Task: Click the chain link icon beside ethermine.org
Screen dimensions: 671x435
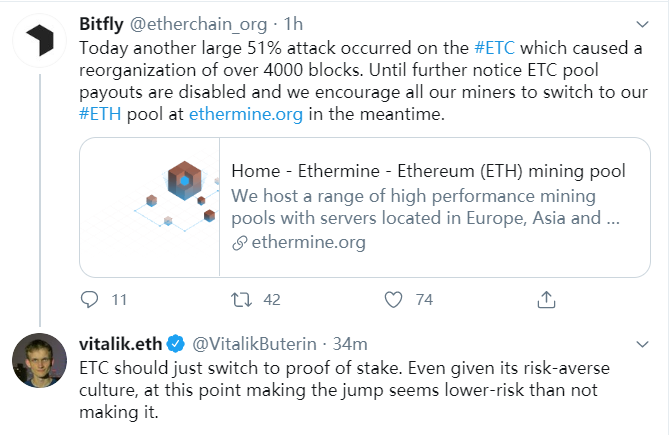Action: pos(240,243)
